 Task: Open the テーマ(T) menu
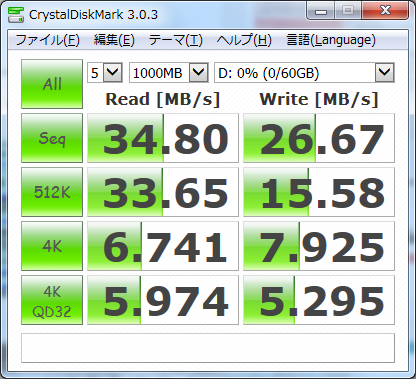tap(175, 40)
